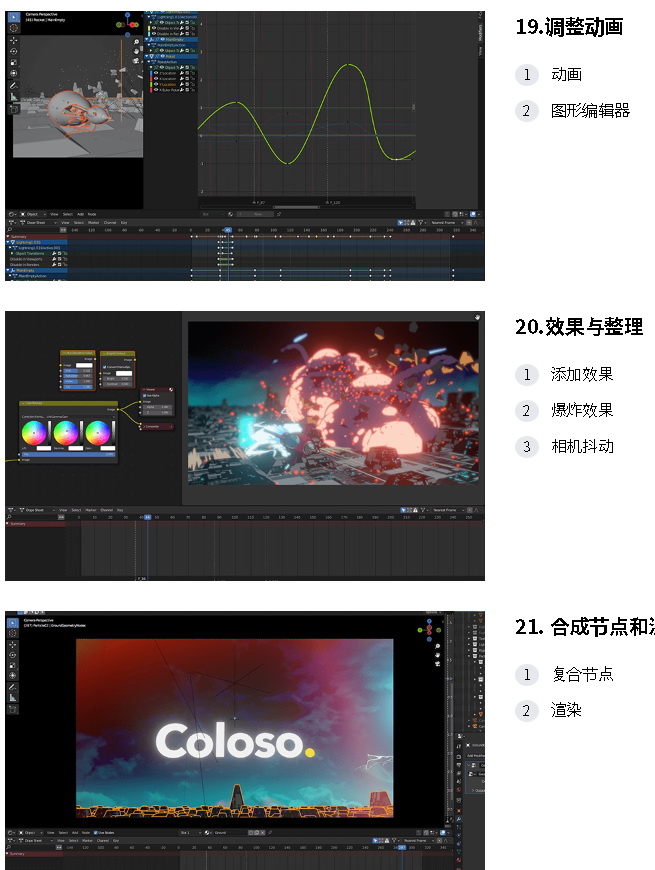Open lesson item 爆炸效果
655x870 pixels.
tap(582, 411)
